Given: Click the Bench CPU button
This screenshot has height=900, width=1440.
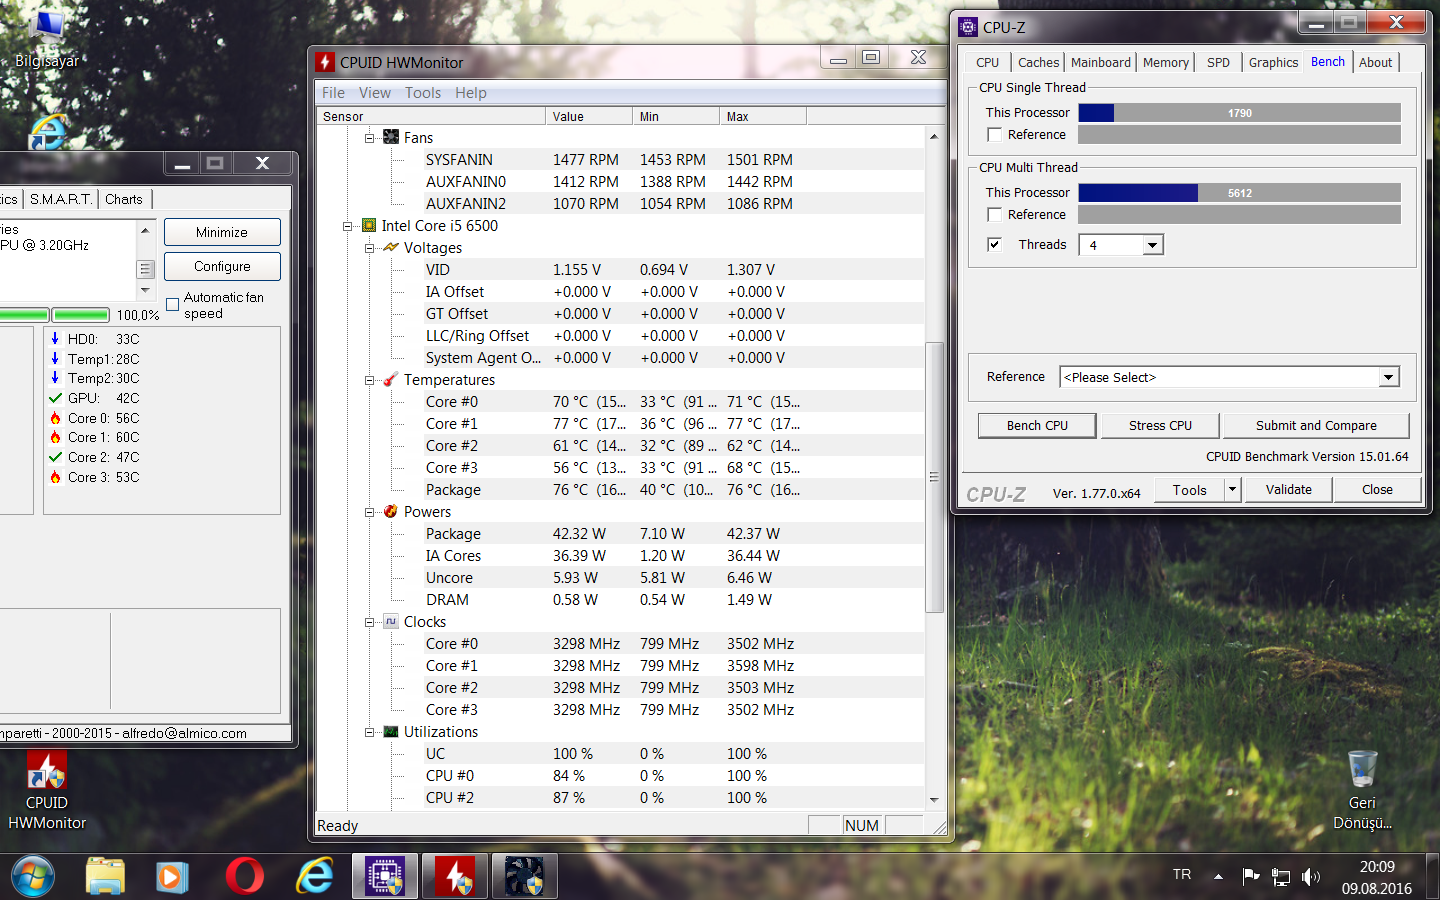Looking at the screenshot, I should 1037,425.
